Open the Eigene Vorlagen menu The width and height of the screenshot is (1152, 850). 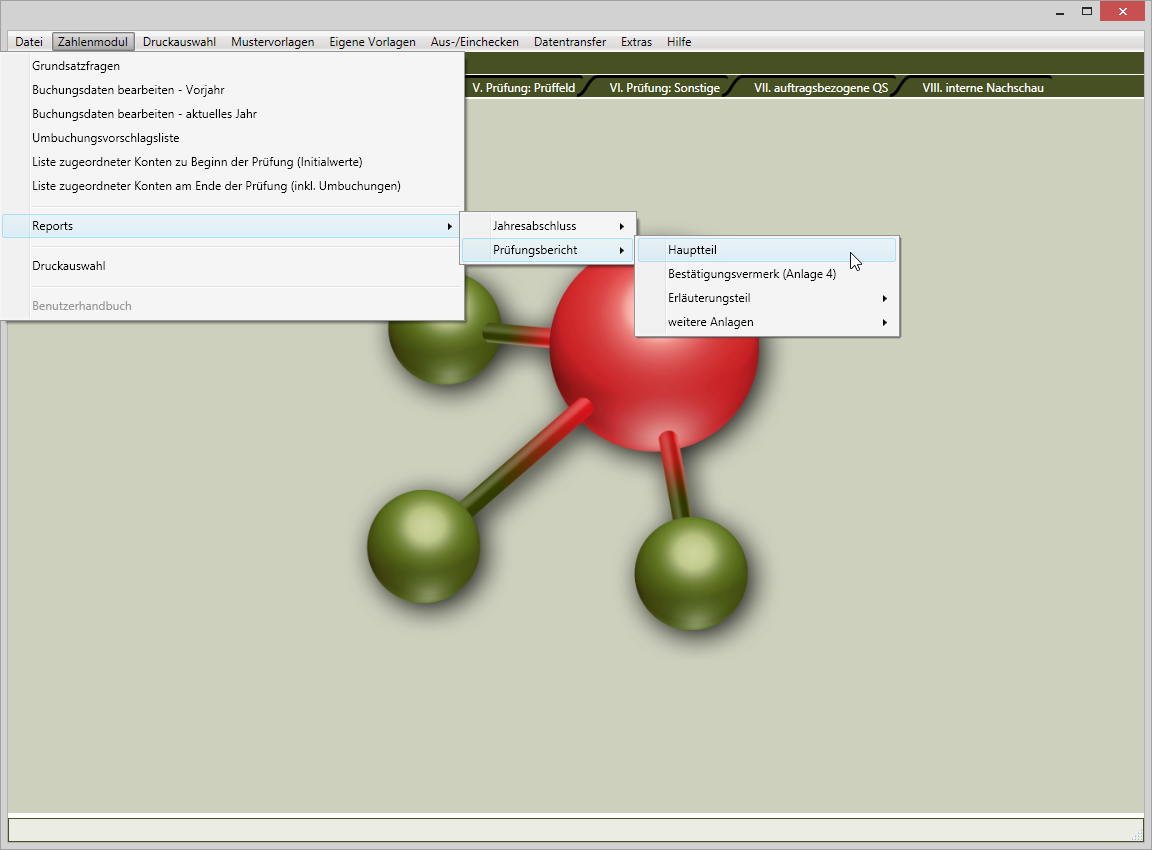[372, 42]
